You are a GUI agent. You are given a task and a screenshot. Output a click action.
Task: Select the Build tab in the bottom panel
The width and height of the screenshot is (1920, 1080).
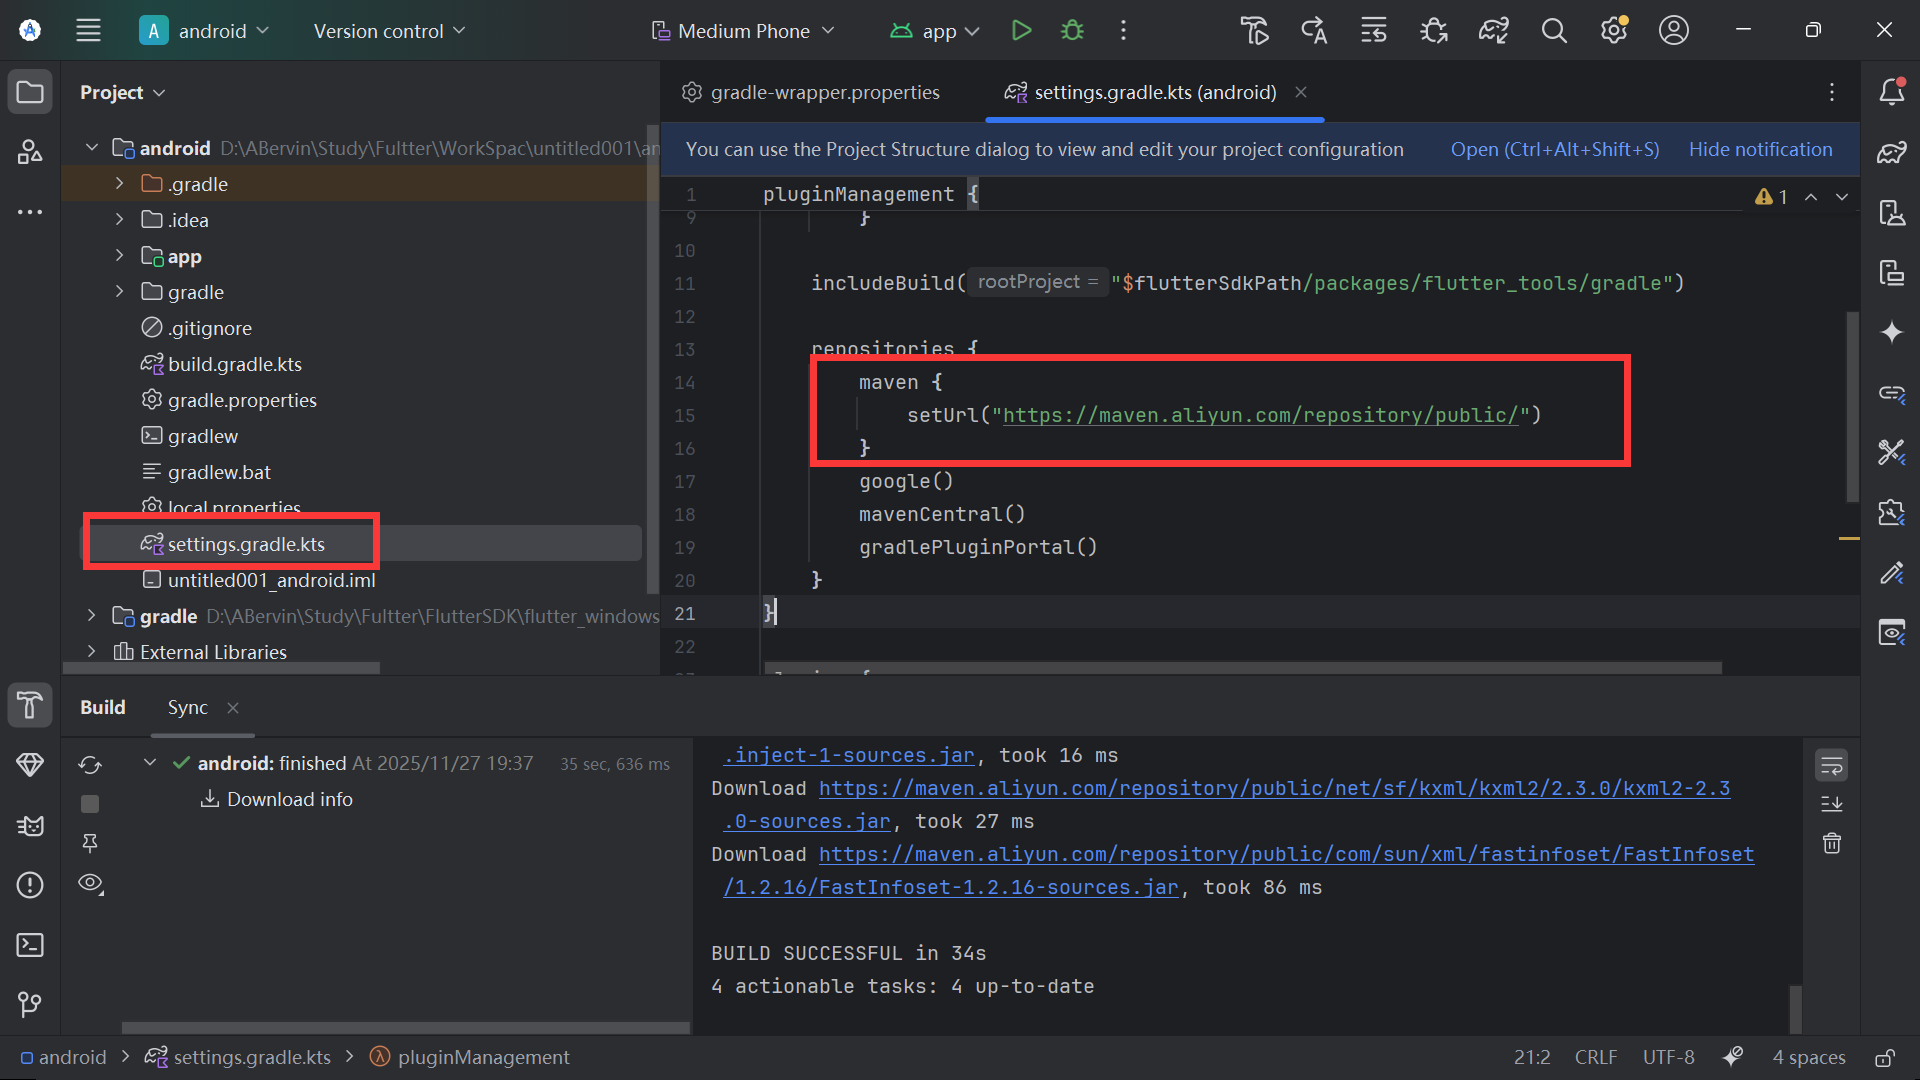(103, 707)
